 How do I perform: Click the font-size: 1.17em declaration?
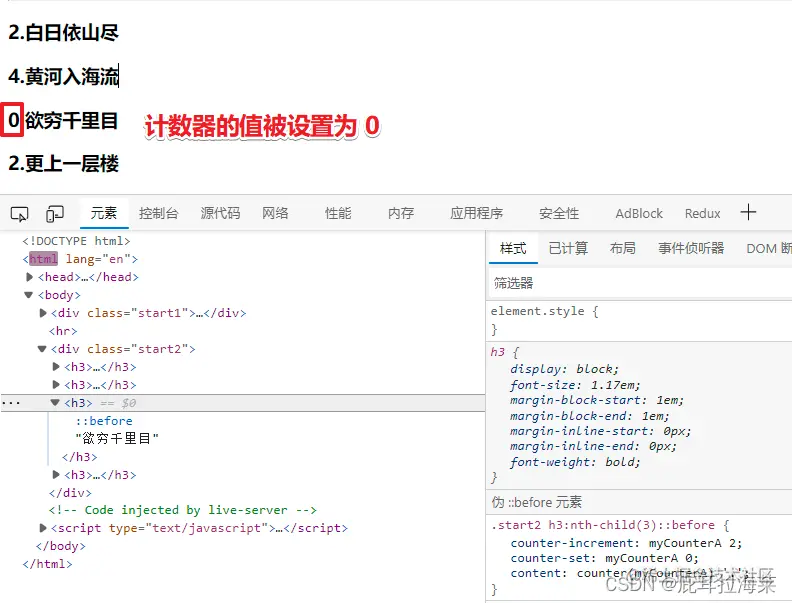[575, 385]
